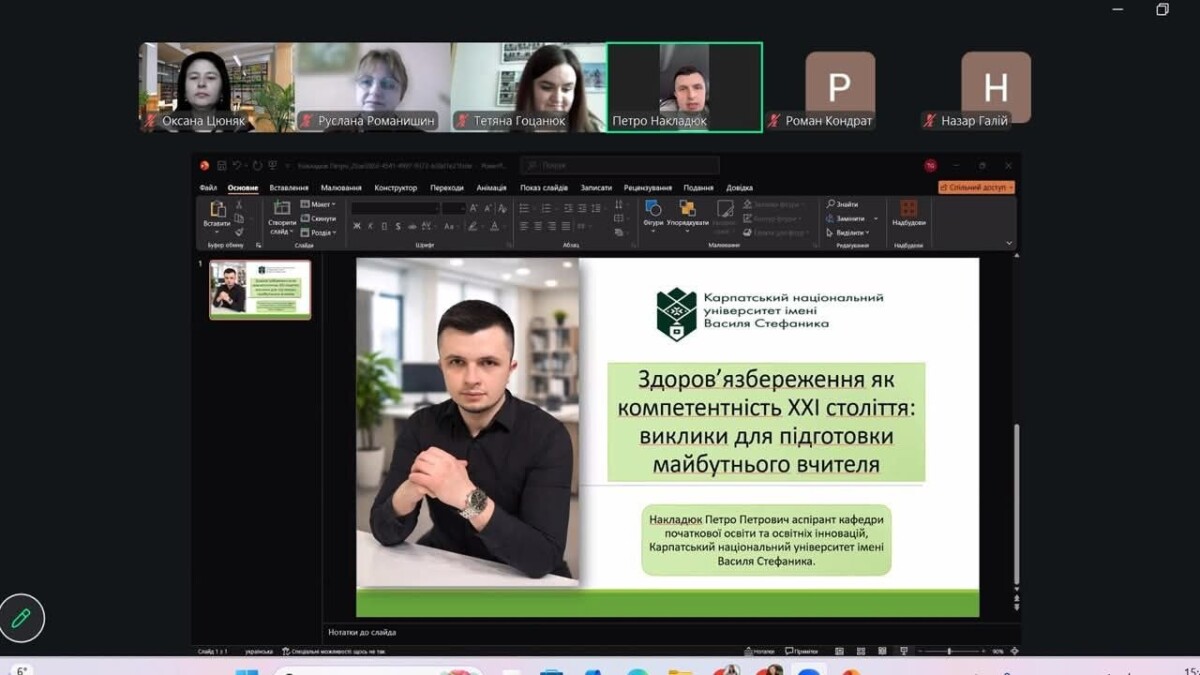The width and height of the screenshot is (1200, 675).
Task: Click the Arrange (Упорядкувати) icon
Action: tap(687, 208)
